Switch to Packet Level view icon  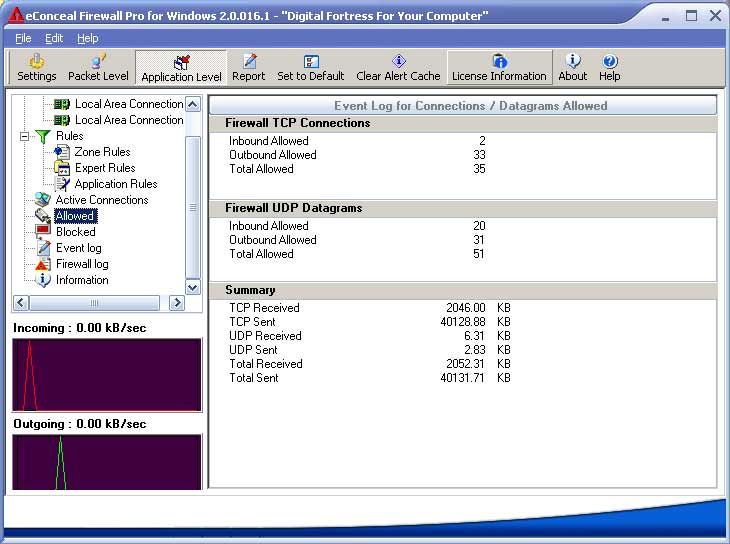[x=98, y=61]
